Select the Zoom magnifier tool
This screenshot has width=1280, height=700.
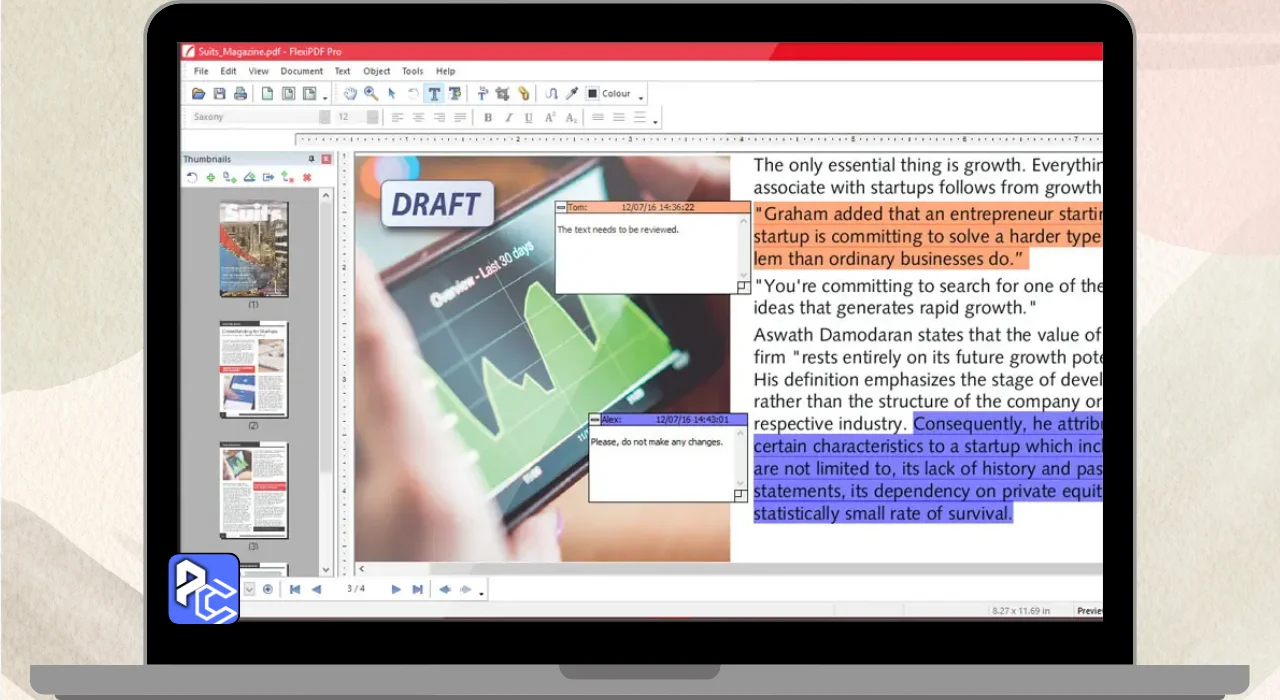coord(371,94)
